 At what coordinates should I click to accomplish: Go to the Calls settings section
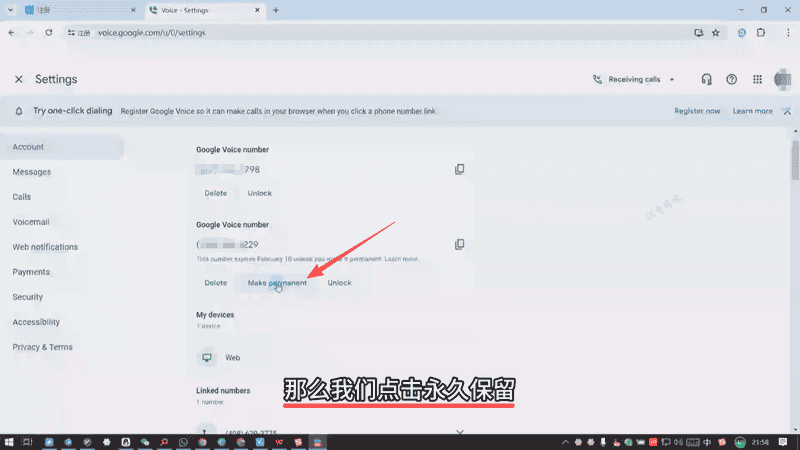click(x=21, y=197)
